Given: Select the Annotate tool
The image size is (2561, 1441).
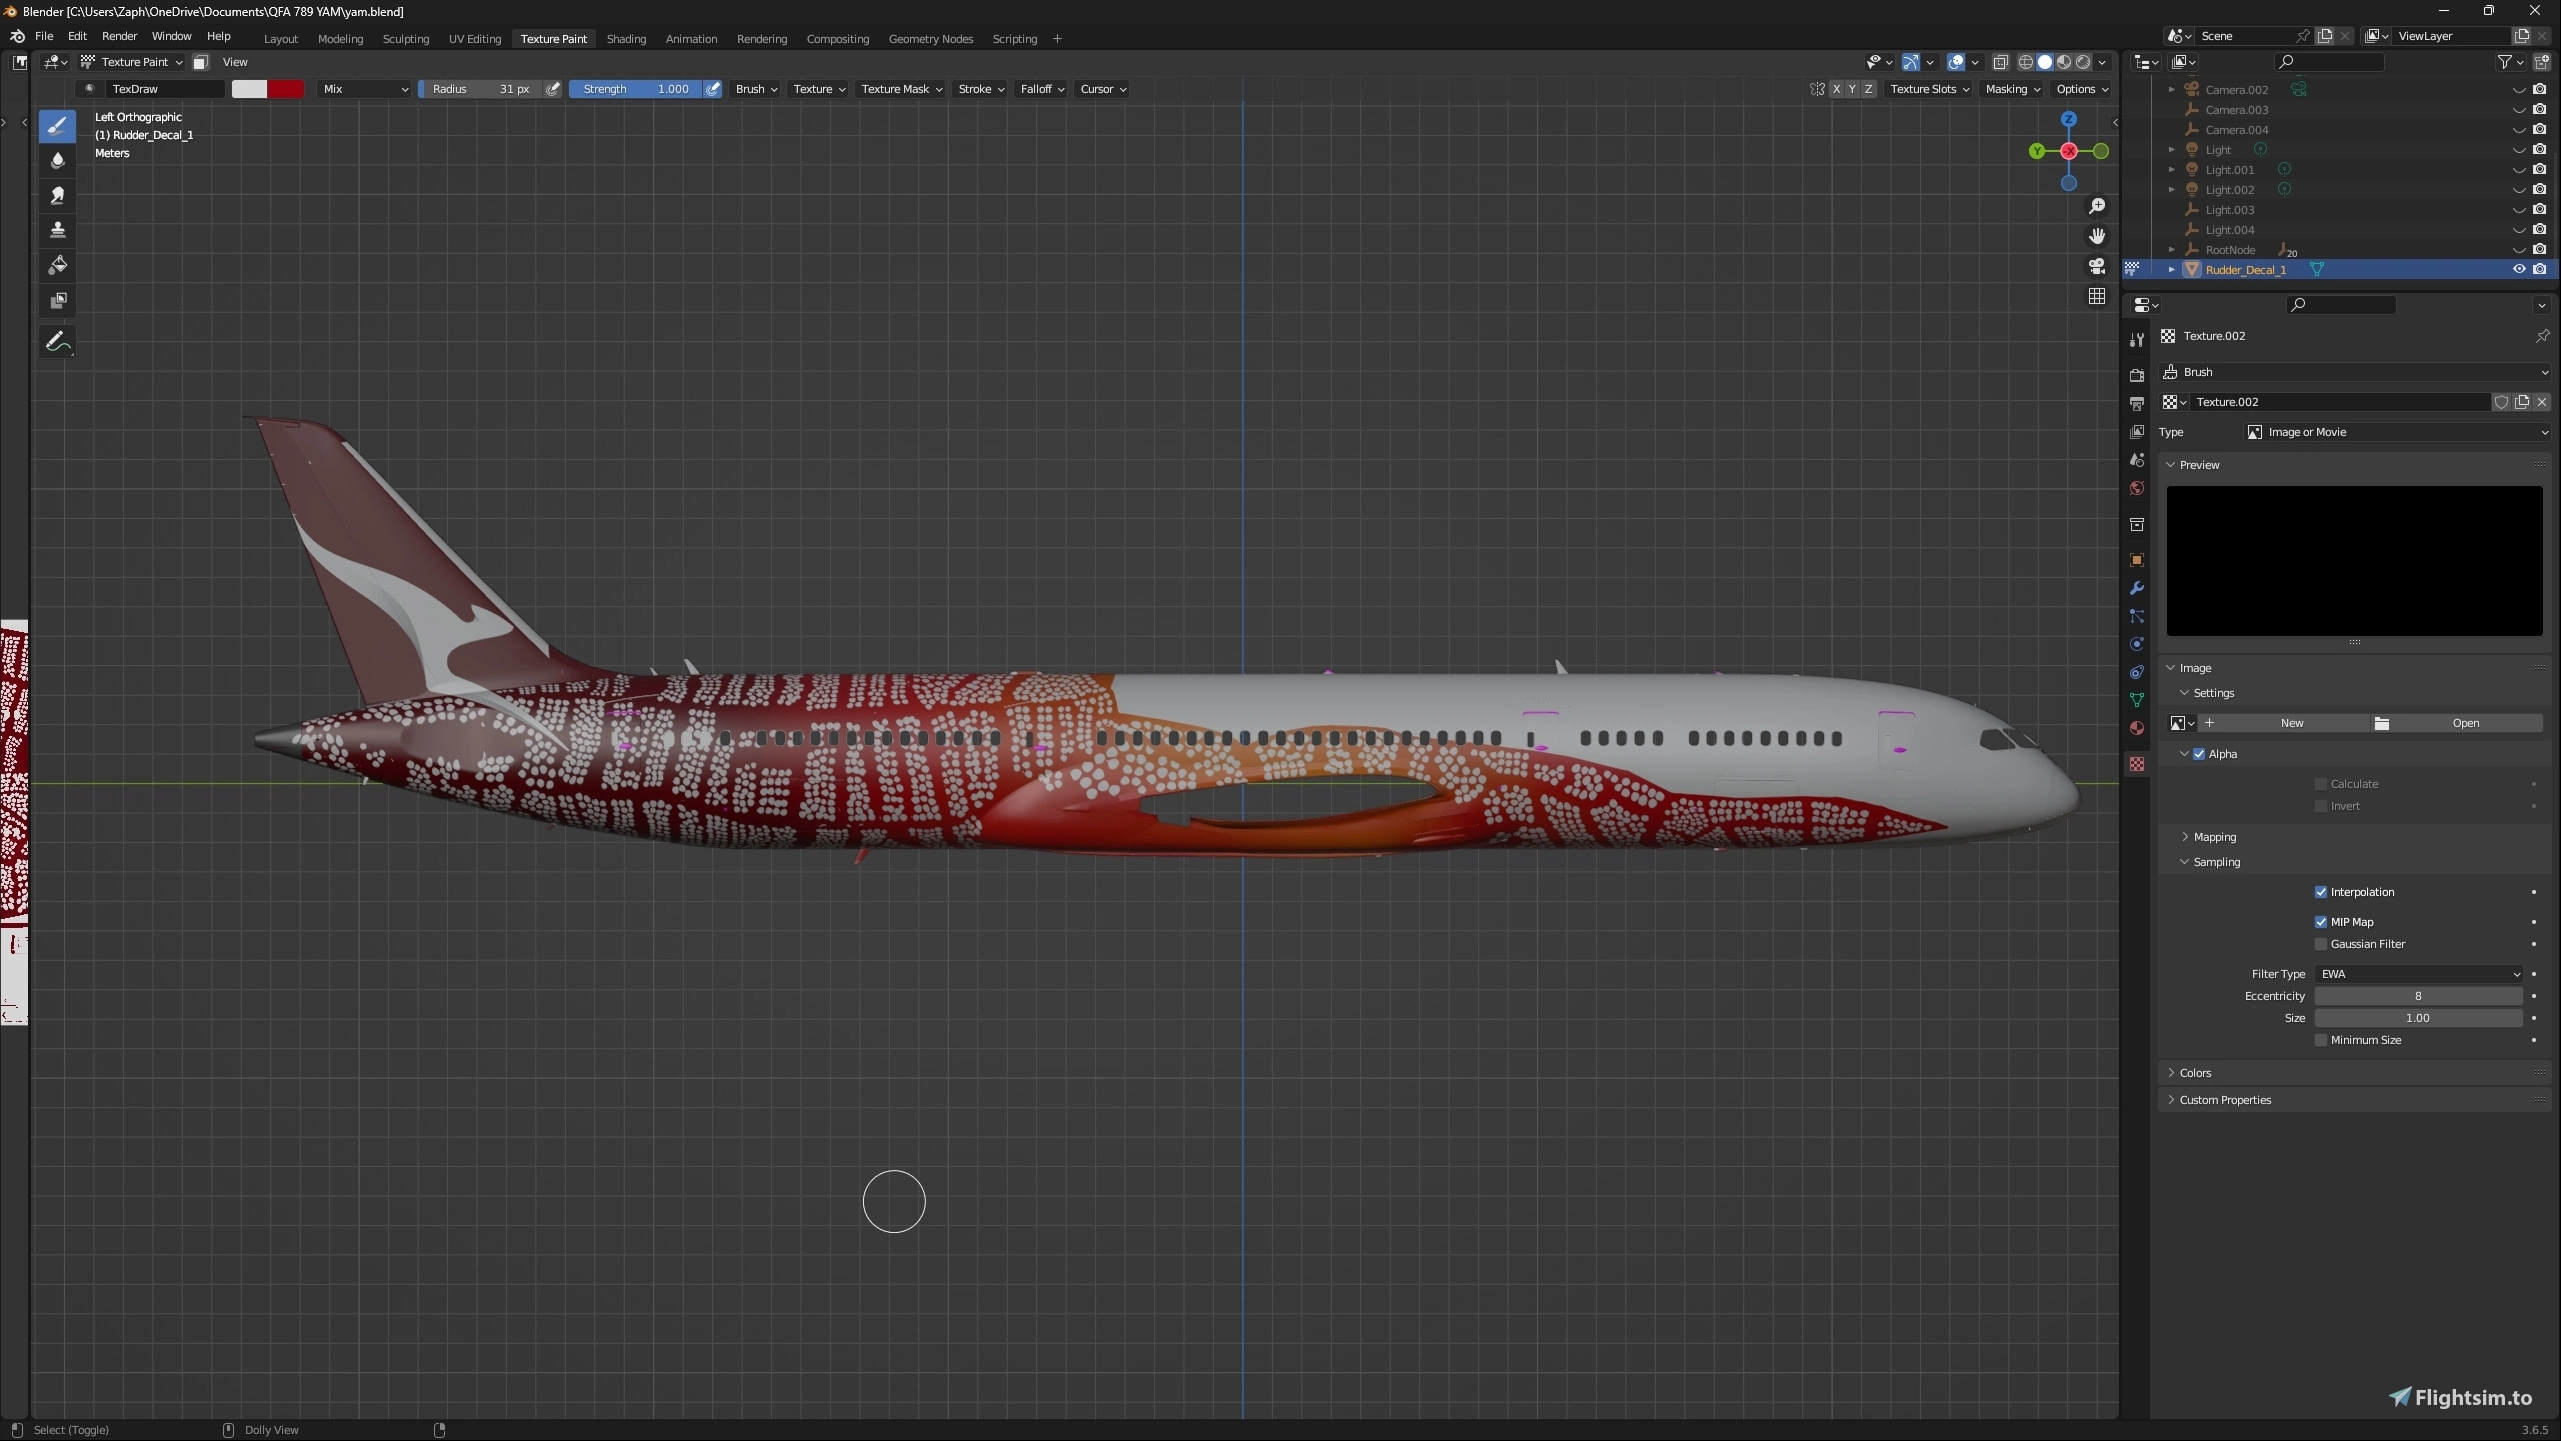Looking at the screenshot, I should (x=57, y=342).
